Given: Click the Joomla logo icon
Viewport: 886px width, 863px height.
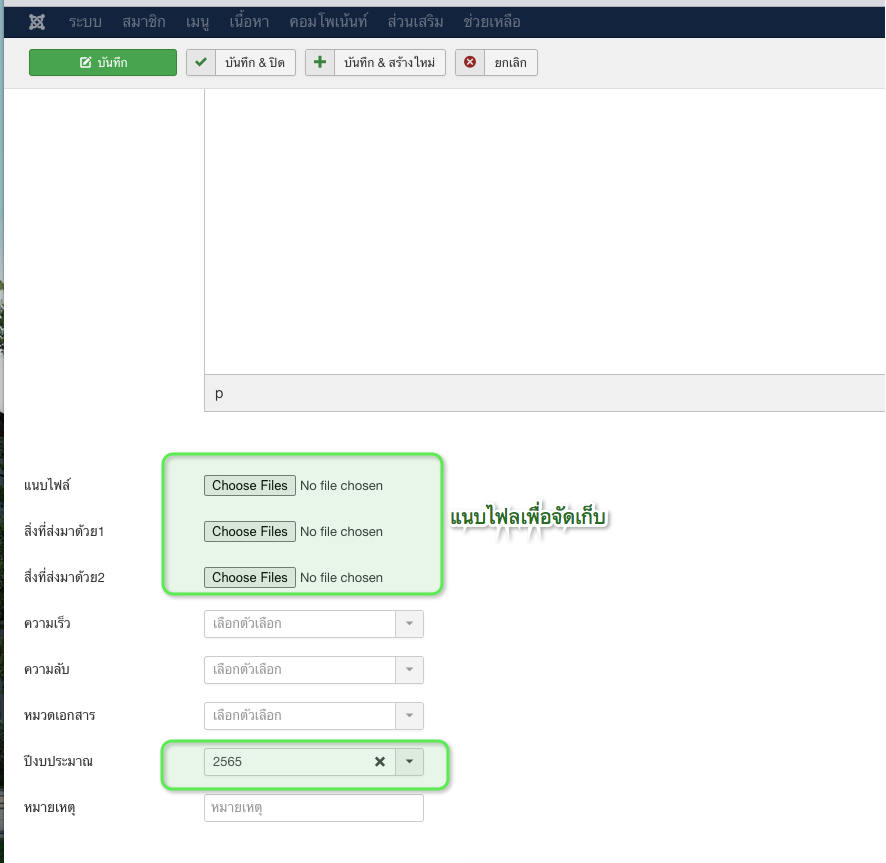Looking at the screenshot, I should tap(37, 22).
